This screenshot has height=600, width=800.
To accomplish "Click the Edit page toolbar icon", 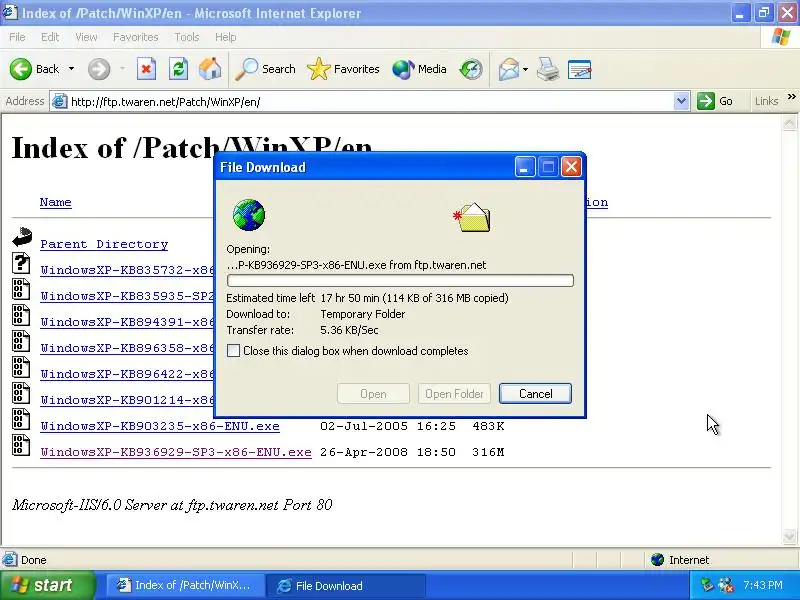I will [579, 69].
